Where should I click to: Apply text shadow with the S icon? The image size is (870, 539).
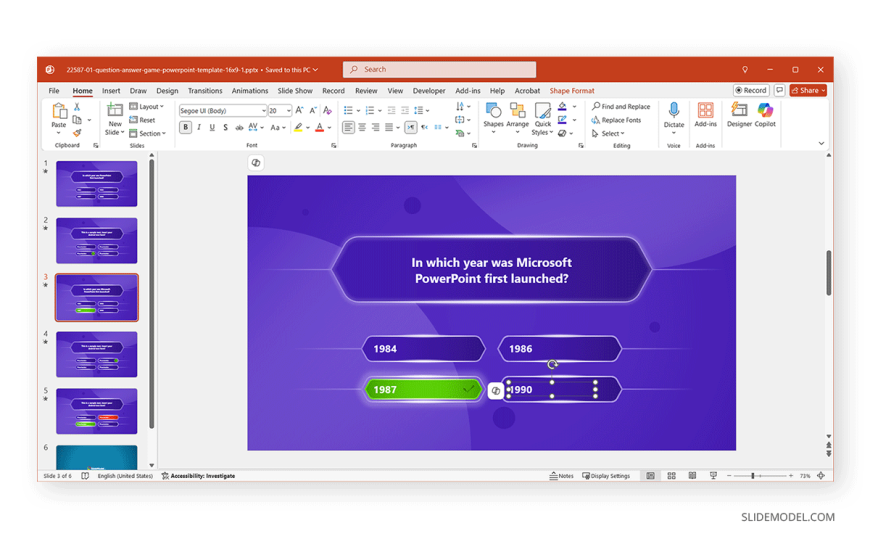pos(225,128)
